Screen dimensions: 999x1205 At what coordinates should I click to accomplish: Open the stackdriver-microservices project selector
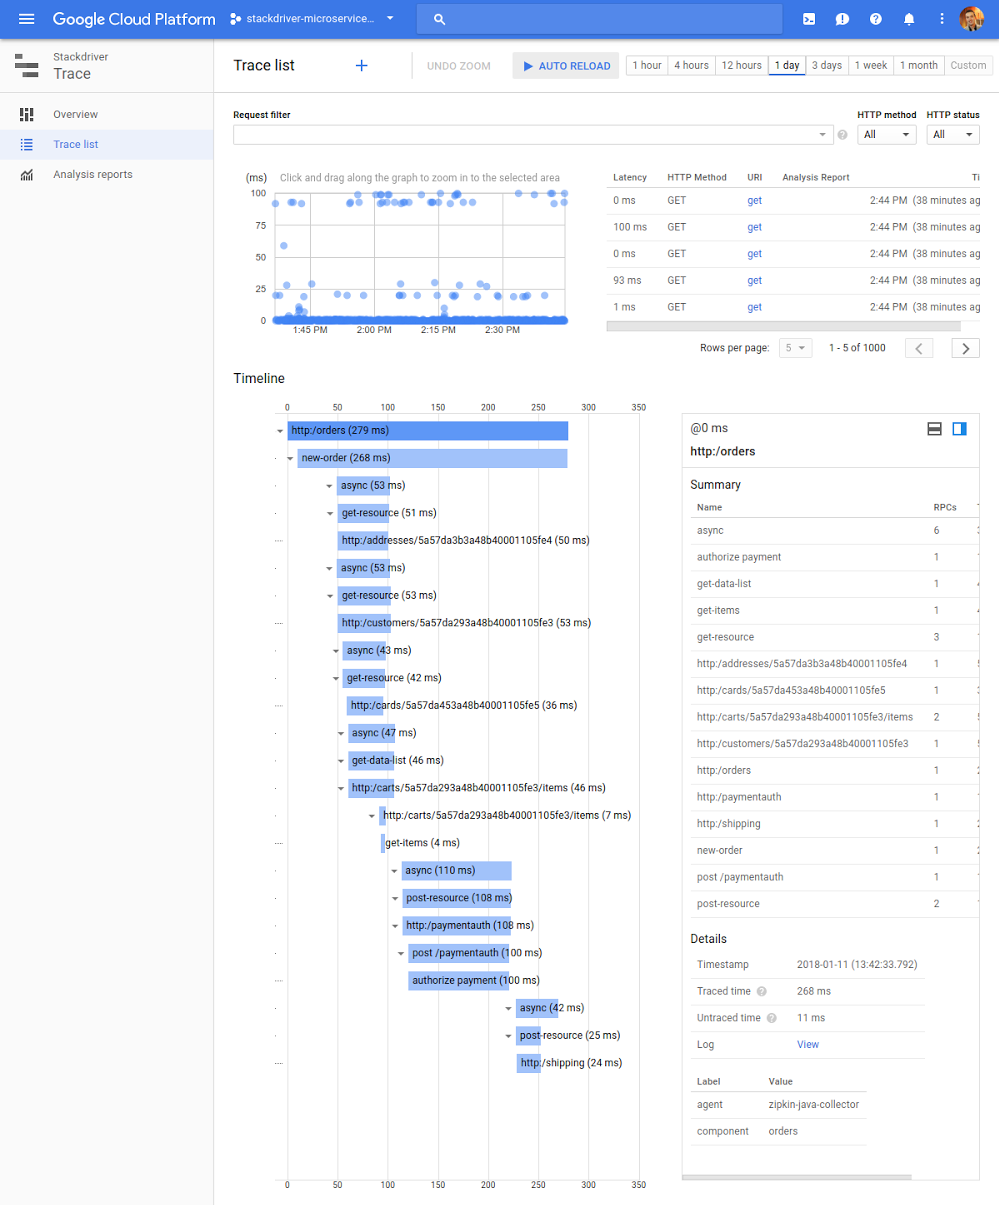[312, 19]
